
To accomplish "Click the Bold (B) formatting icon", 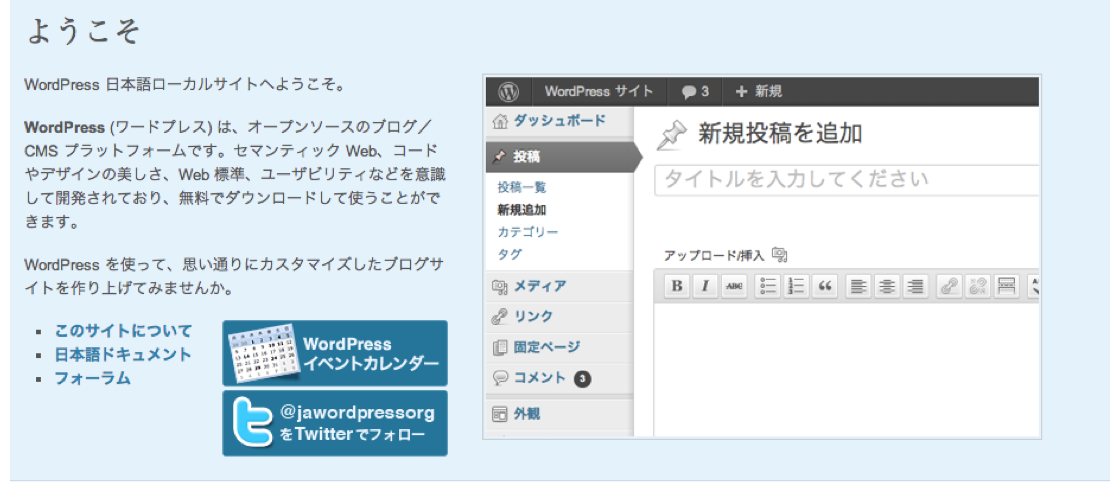I will click(677, 287).
